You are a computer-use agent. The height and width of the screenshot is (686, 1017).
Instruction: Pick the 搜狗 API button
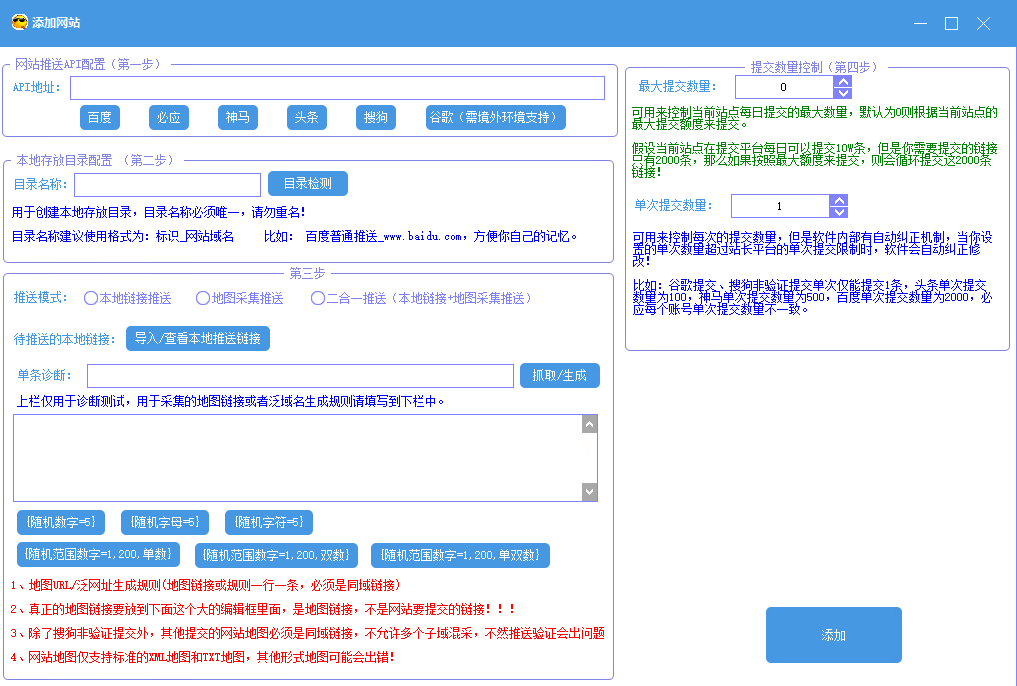(376, 117)
